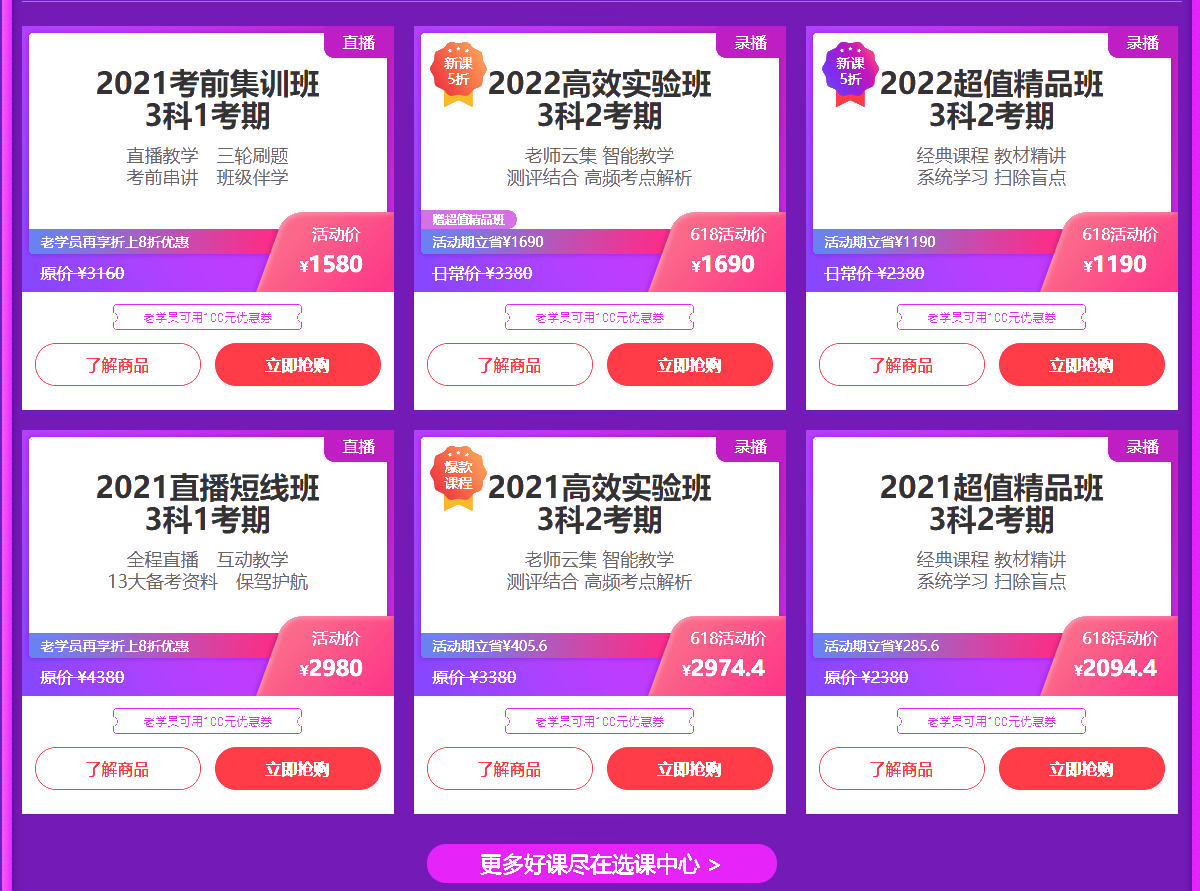Click the 录播 tag on 2021超值精品班 card
The width and height of the screenshot is (1200, 891).
tap(1143, 447)
